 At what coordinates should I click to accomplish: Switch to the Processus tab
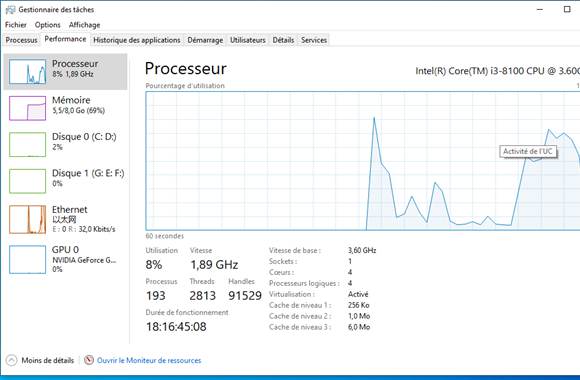tap(21, 40)
